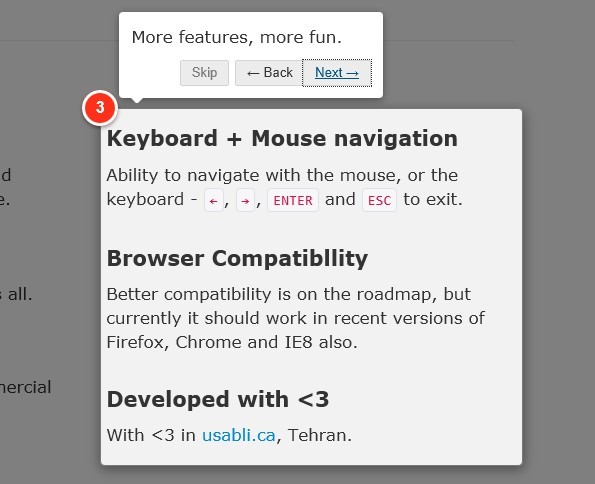Click the dimmed 'nercial' text on the left
This screenshot has width=595, height=484.
pos(25,387)
